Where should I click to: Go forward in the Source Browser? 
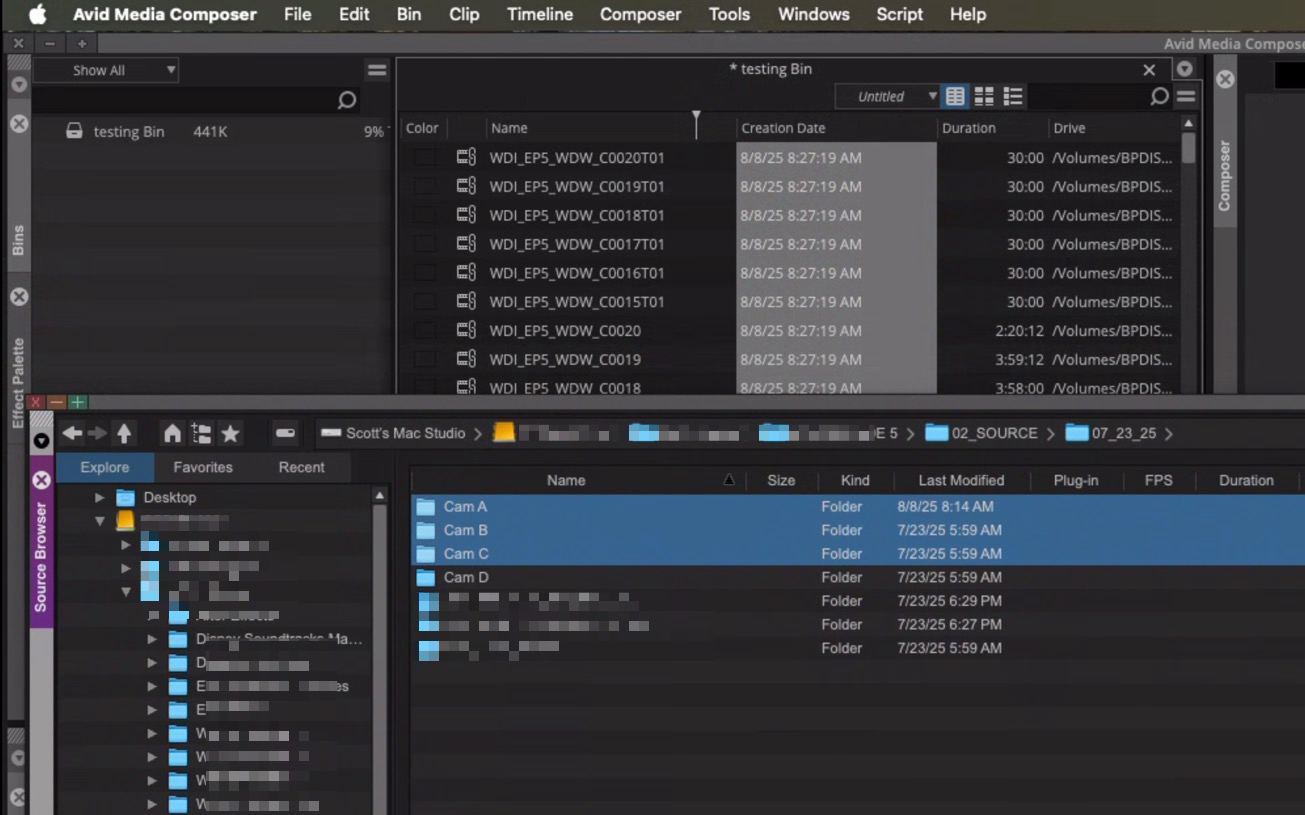click(x=97, y=433)
